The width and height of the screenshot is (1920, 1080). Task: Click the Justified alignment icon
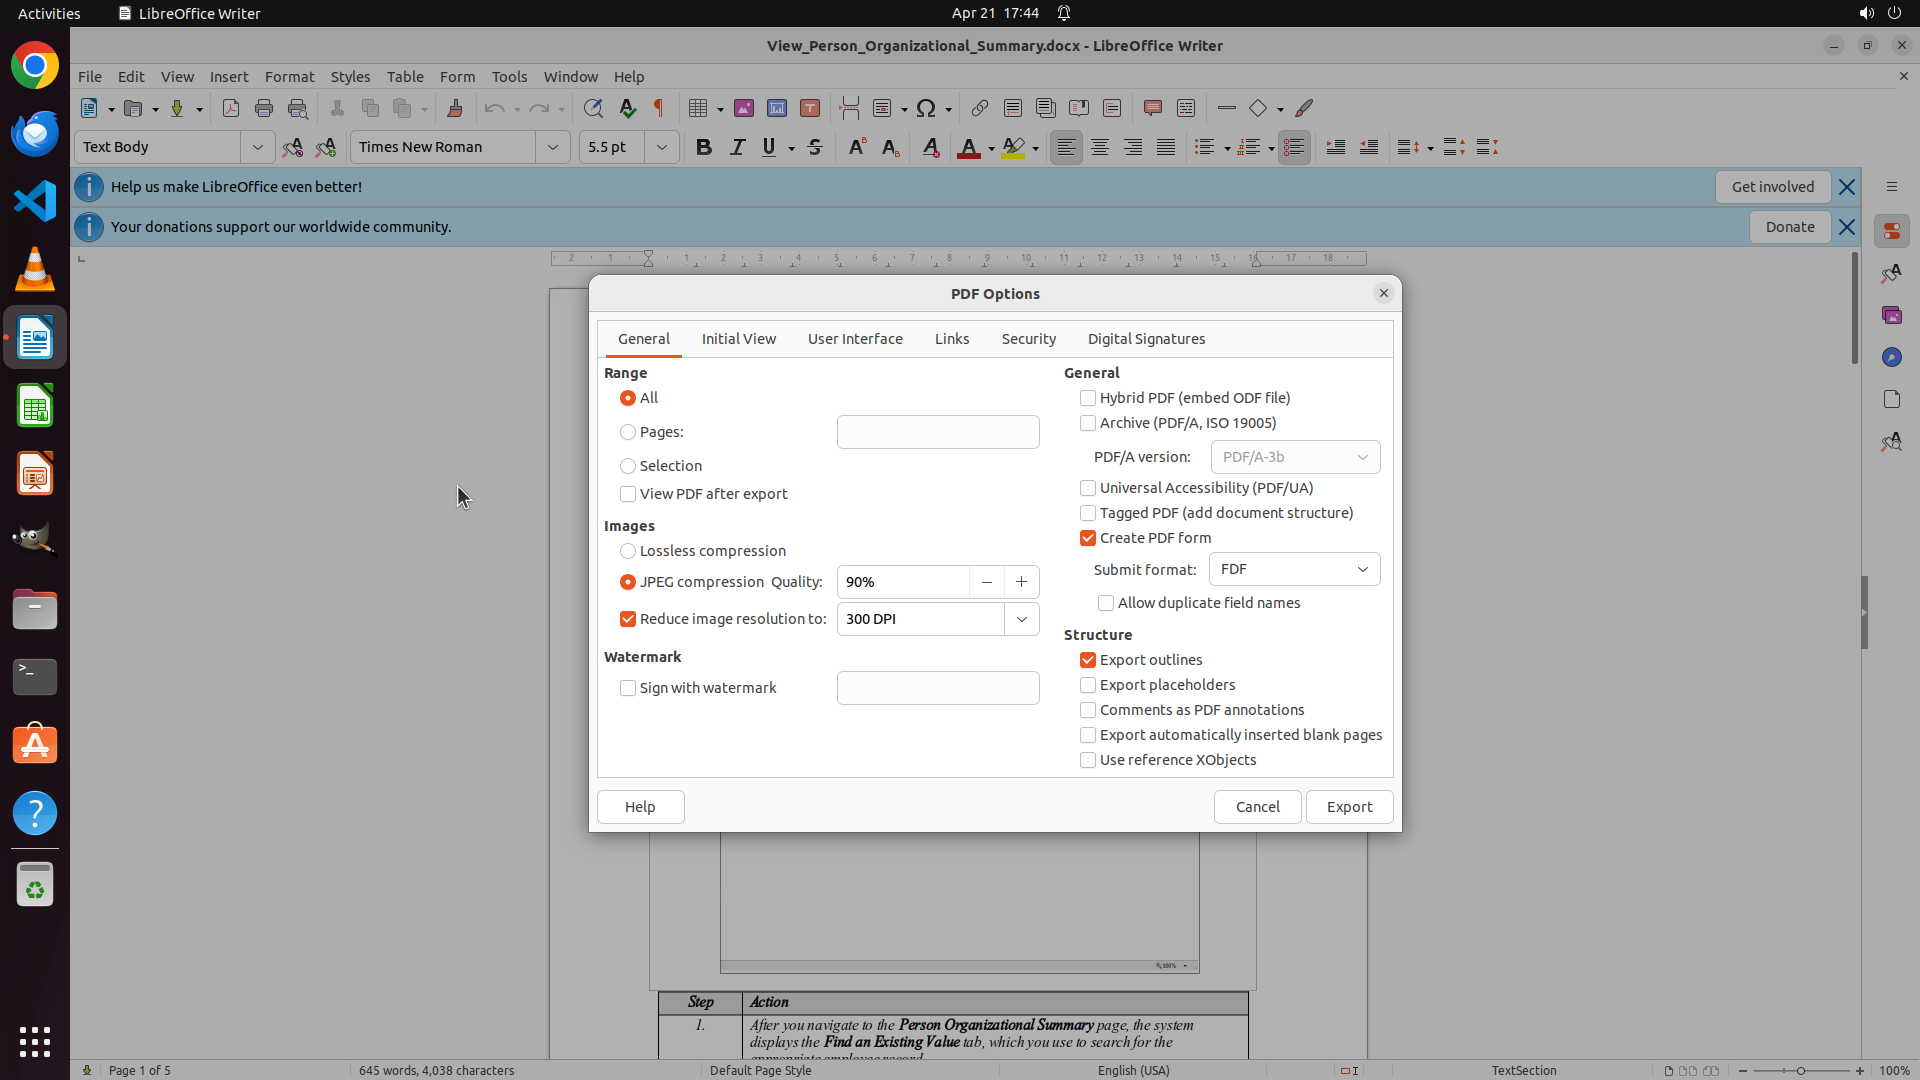(x=1166, y=147)
